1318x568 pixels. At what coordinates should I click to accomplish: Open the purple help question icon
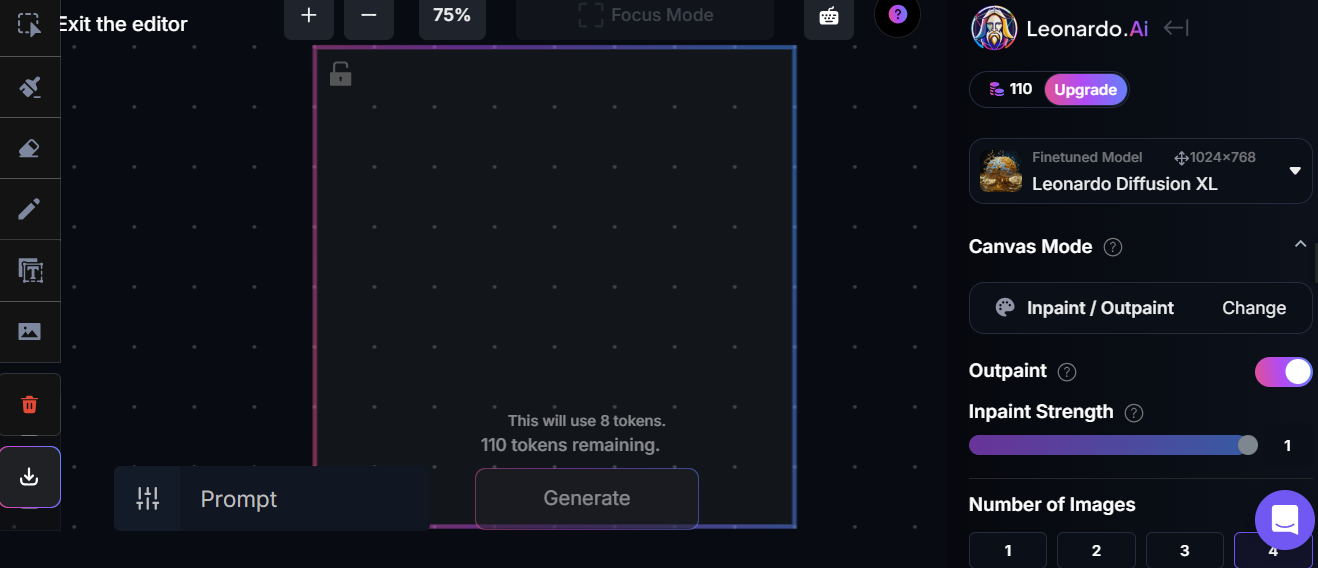[x=897, y=15]
